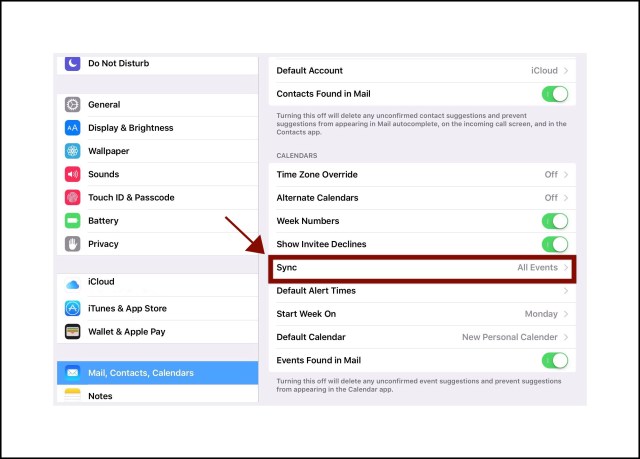Viewport: 640px width, 459px height.
Task: Tap the Touch ID fingerprint icon
Action: (x=73, y=197)
